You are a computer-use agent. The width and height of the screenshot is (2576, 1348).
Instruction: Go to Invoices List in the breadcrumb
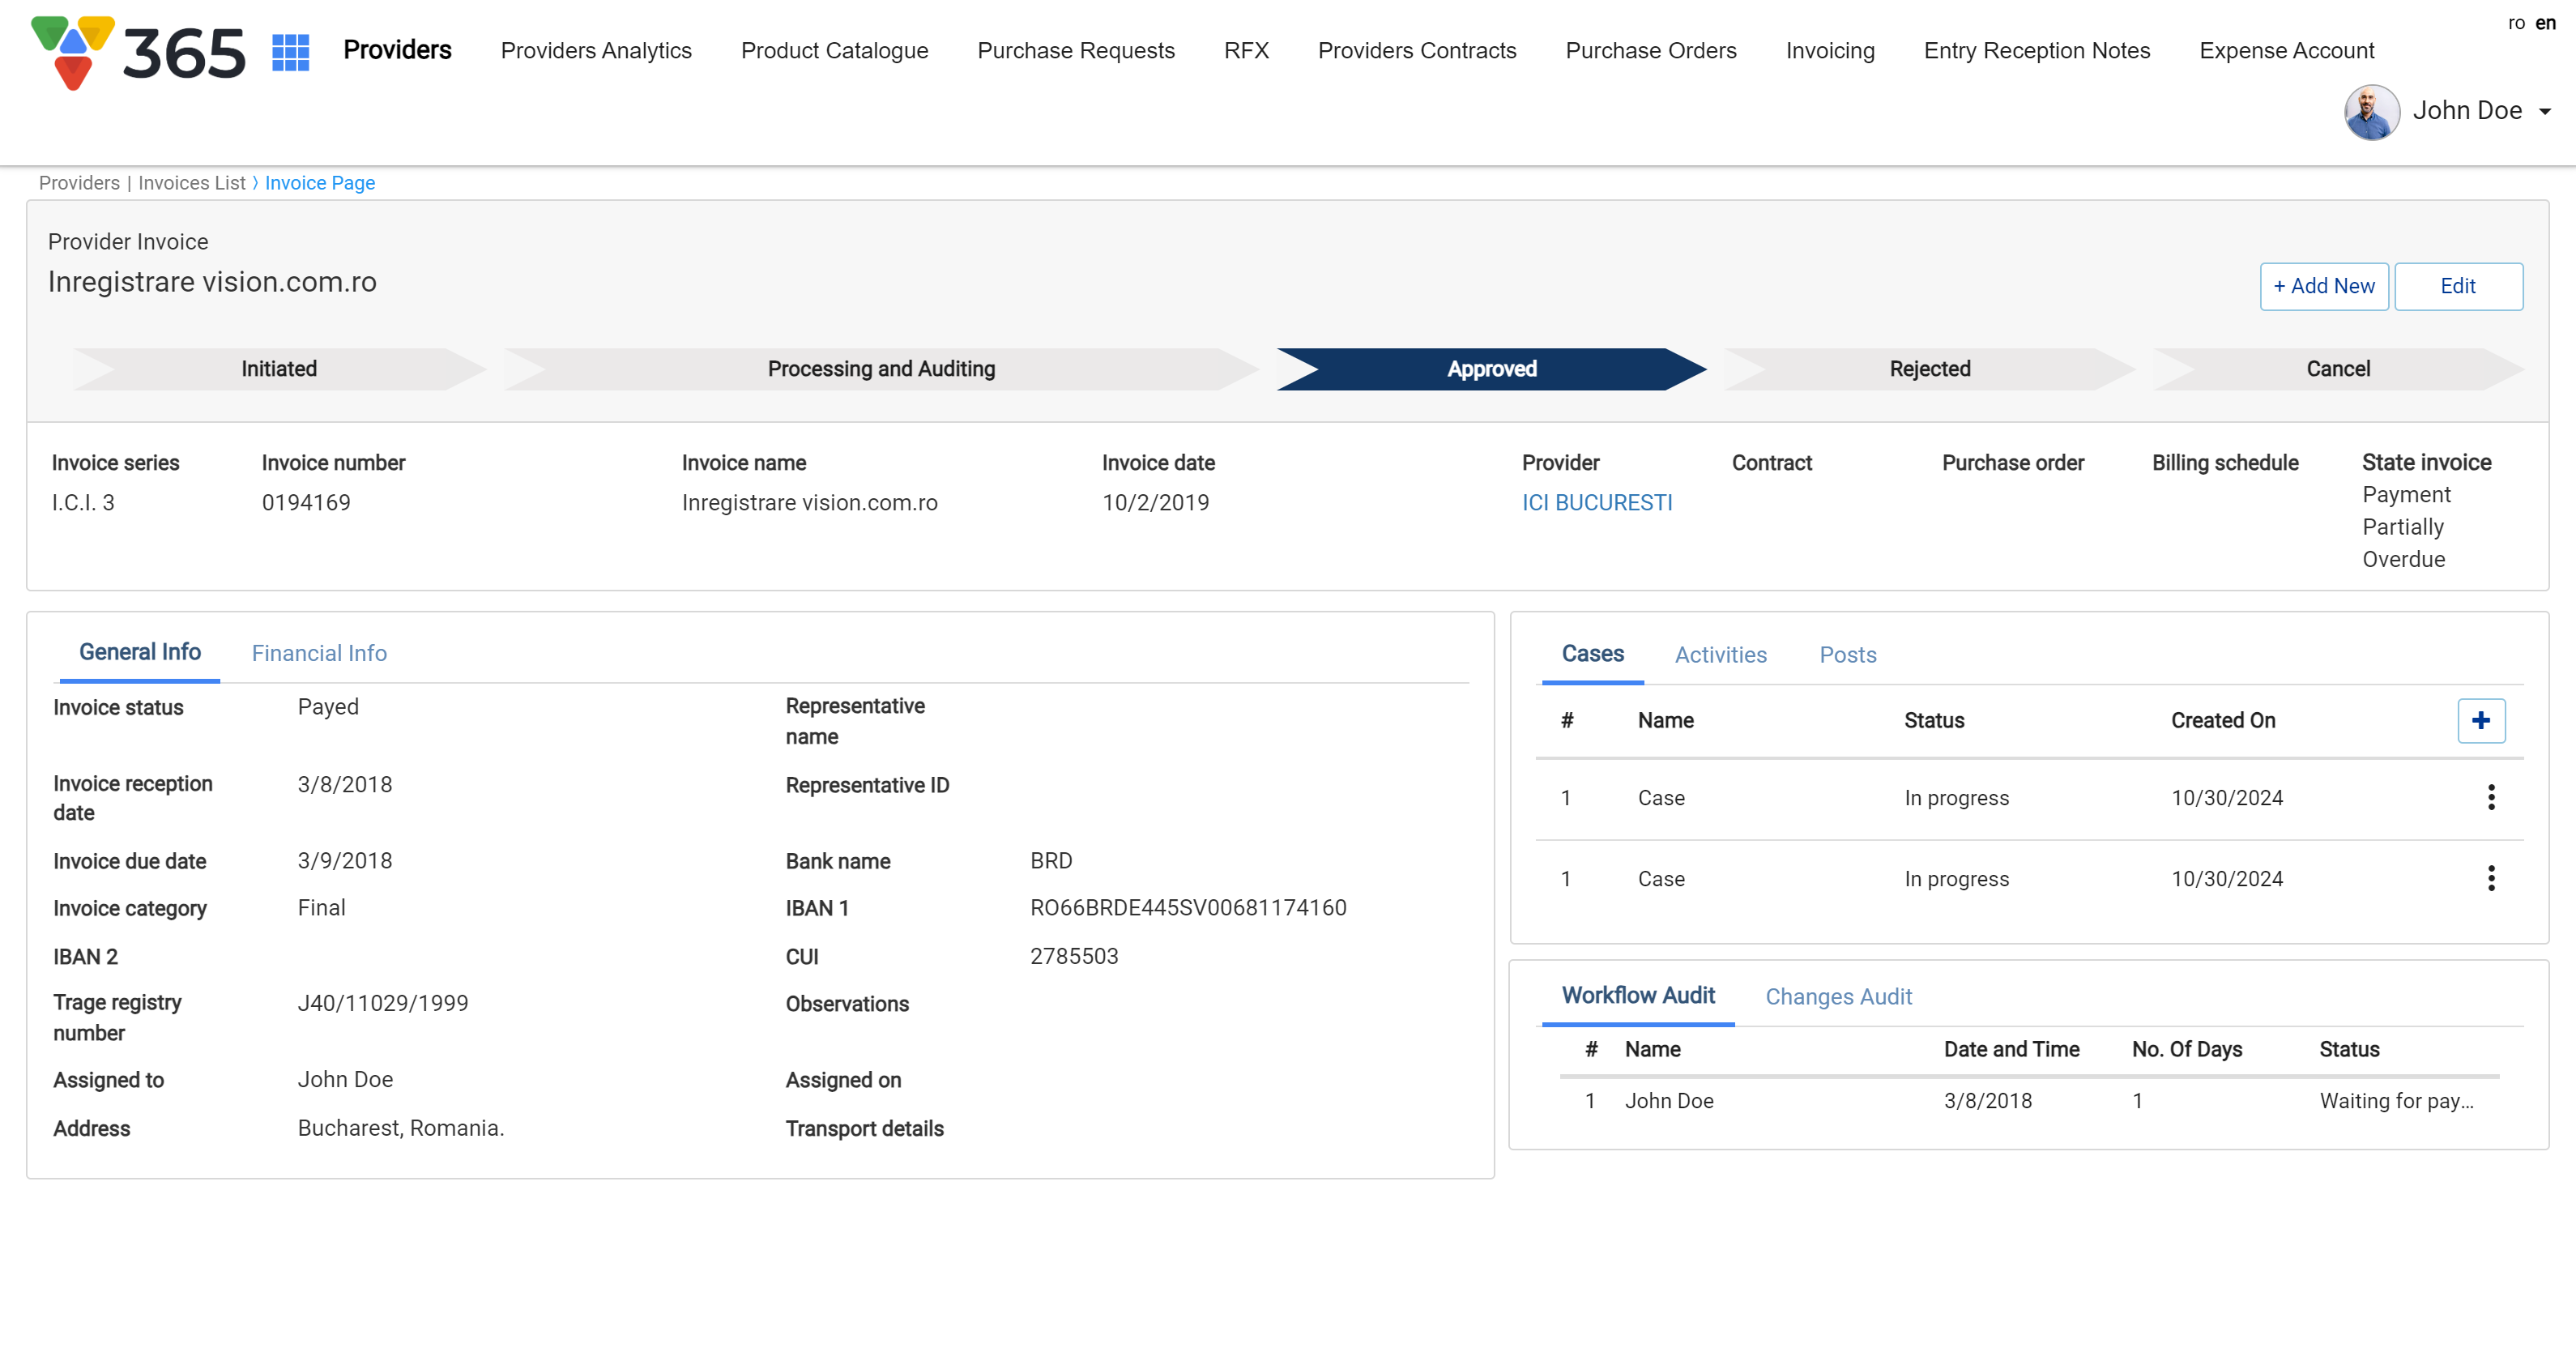[x=191, y=183]
